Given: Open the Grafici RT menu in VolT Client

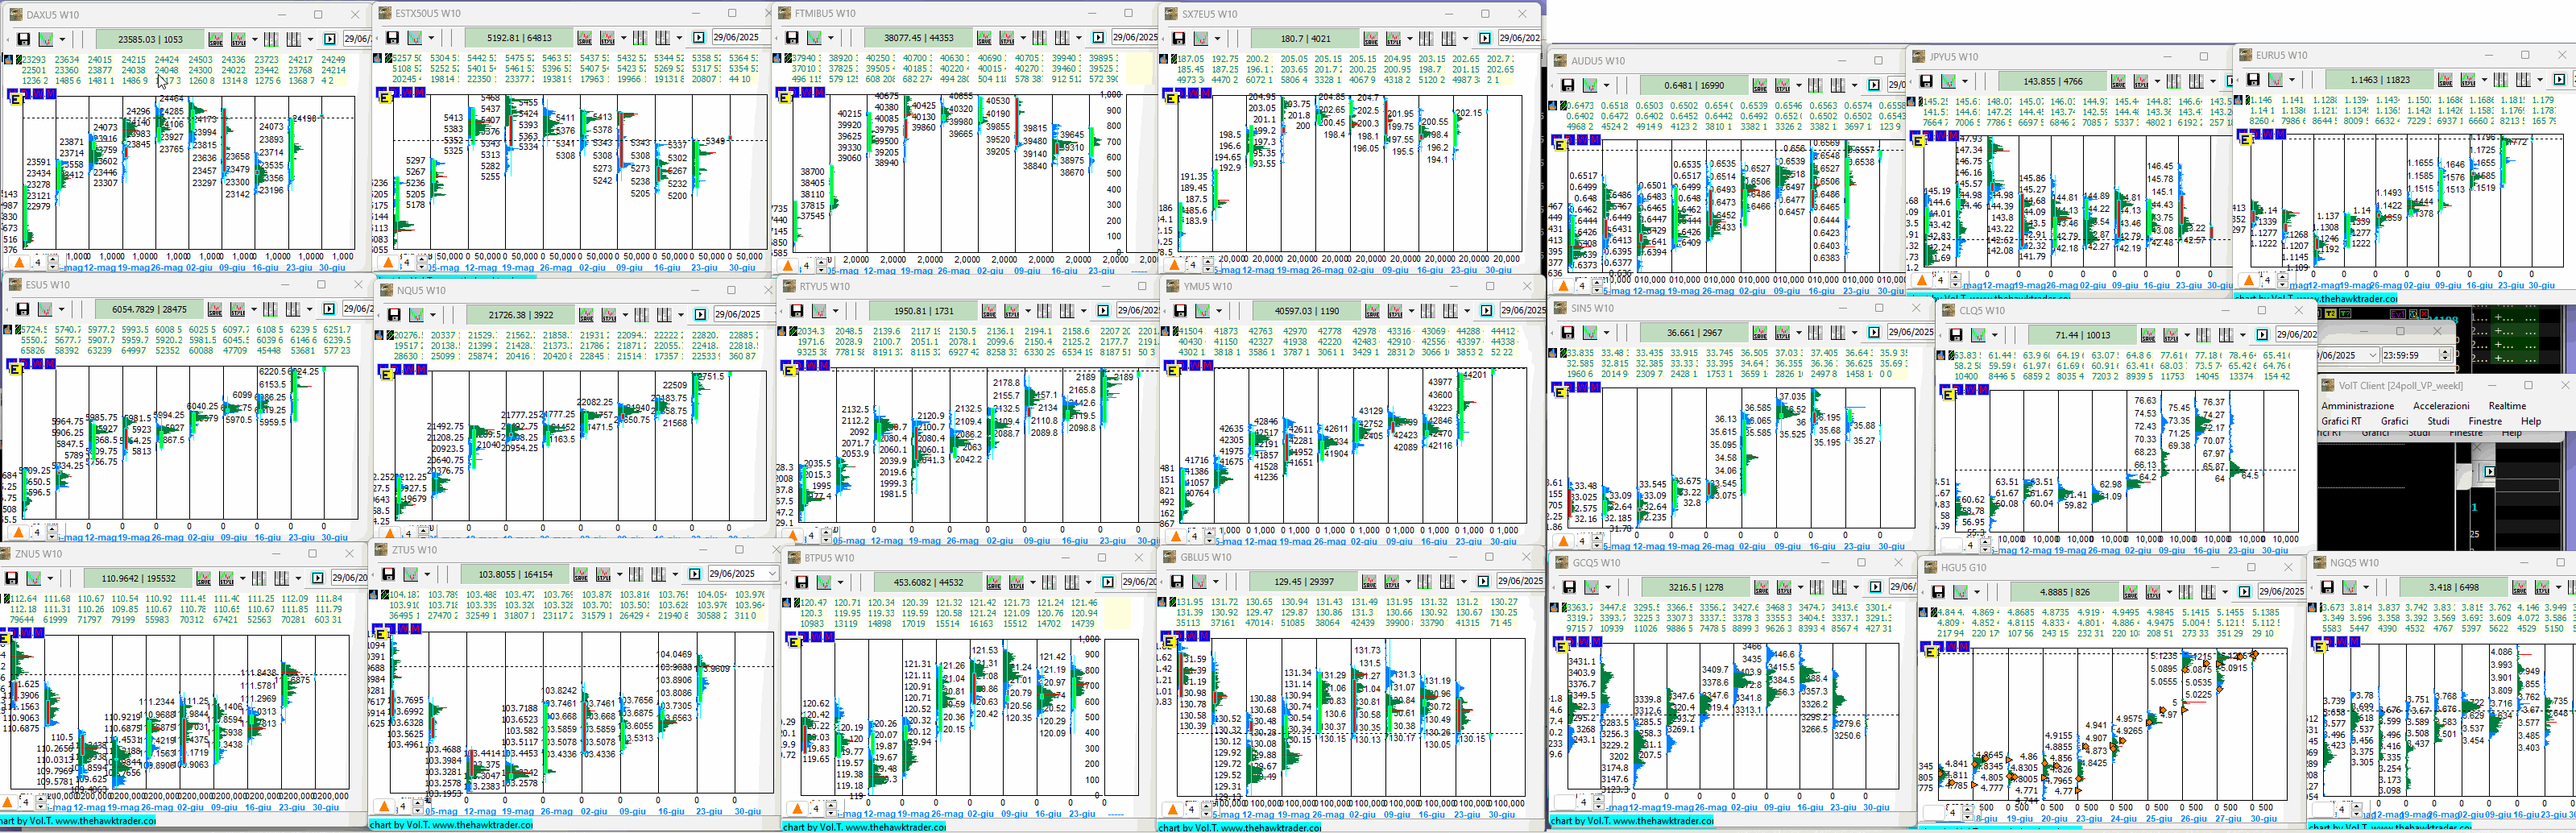Looking at the screenshot, I should 2340,421.
